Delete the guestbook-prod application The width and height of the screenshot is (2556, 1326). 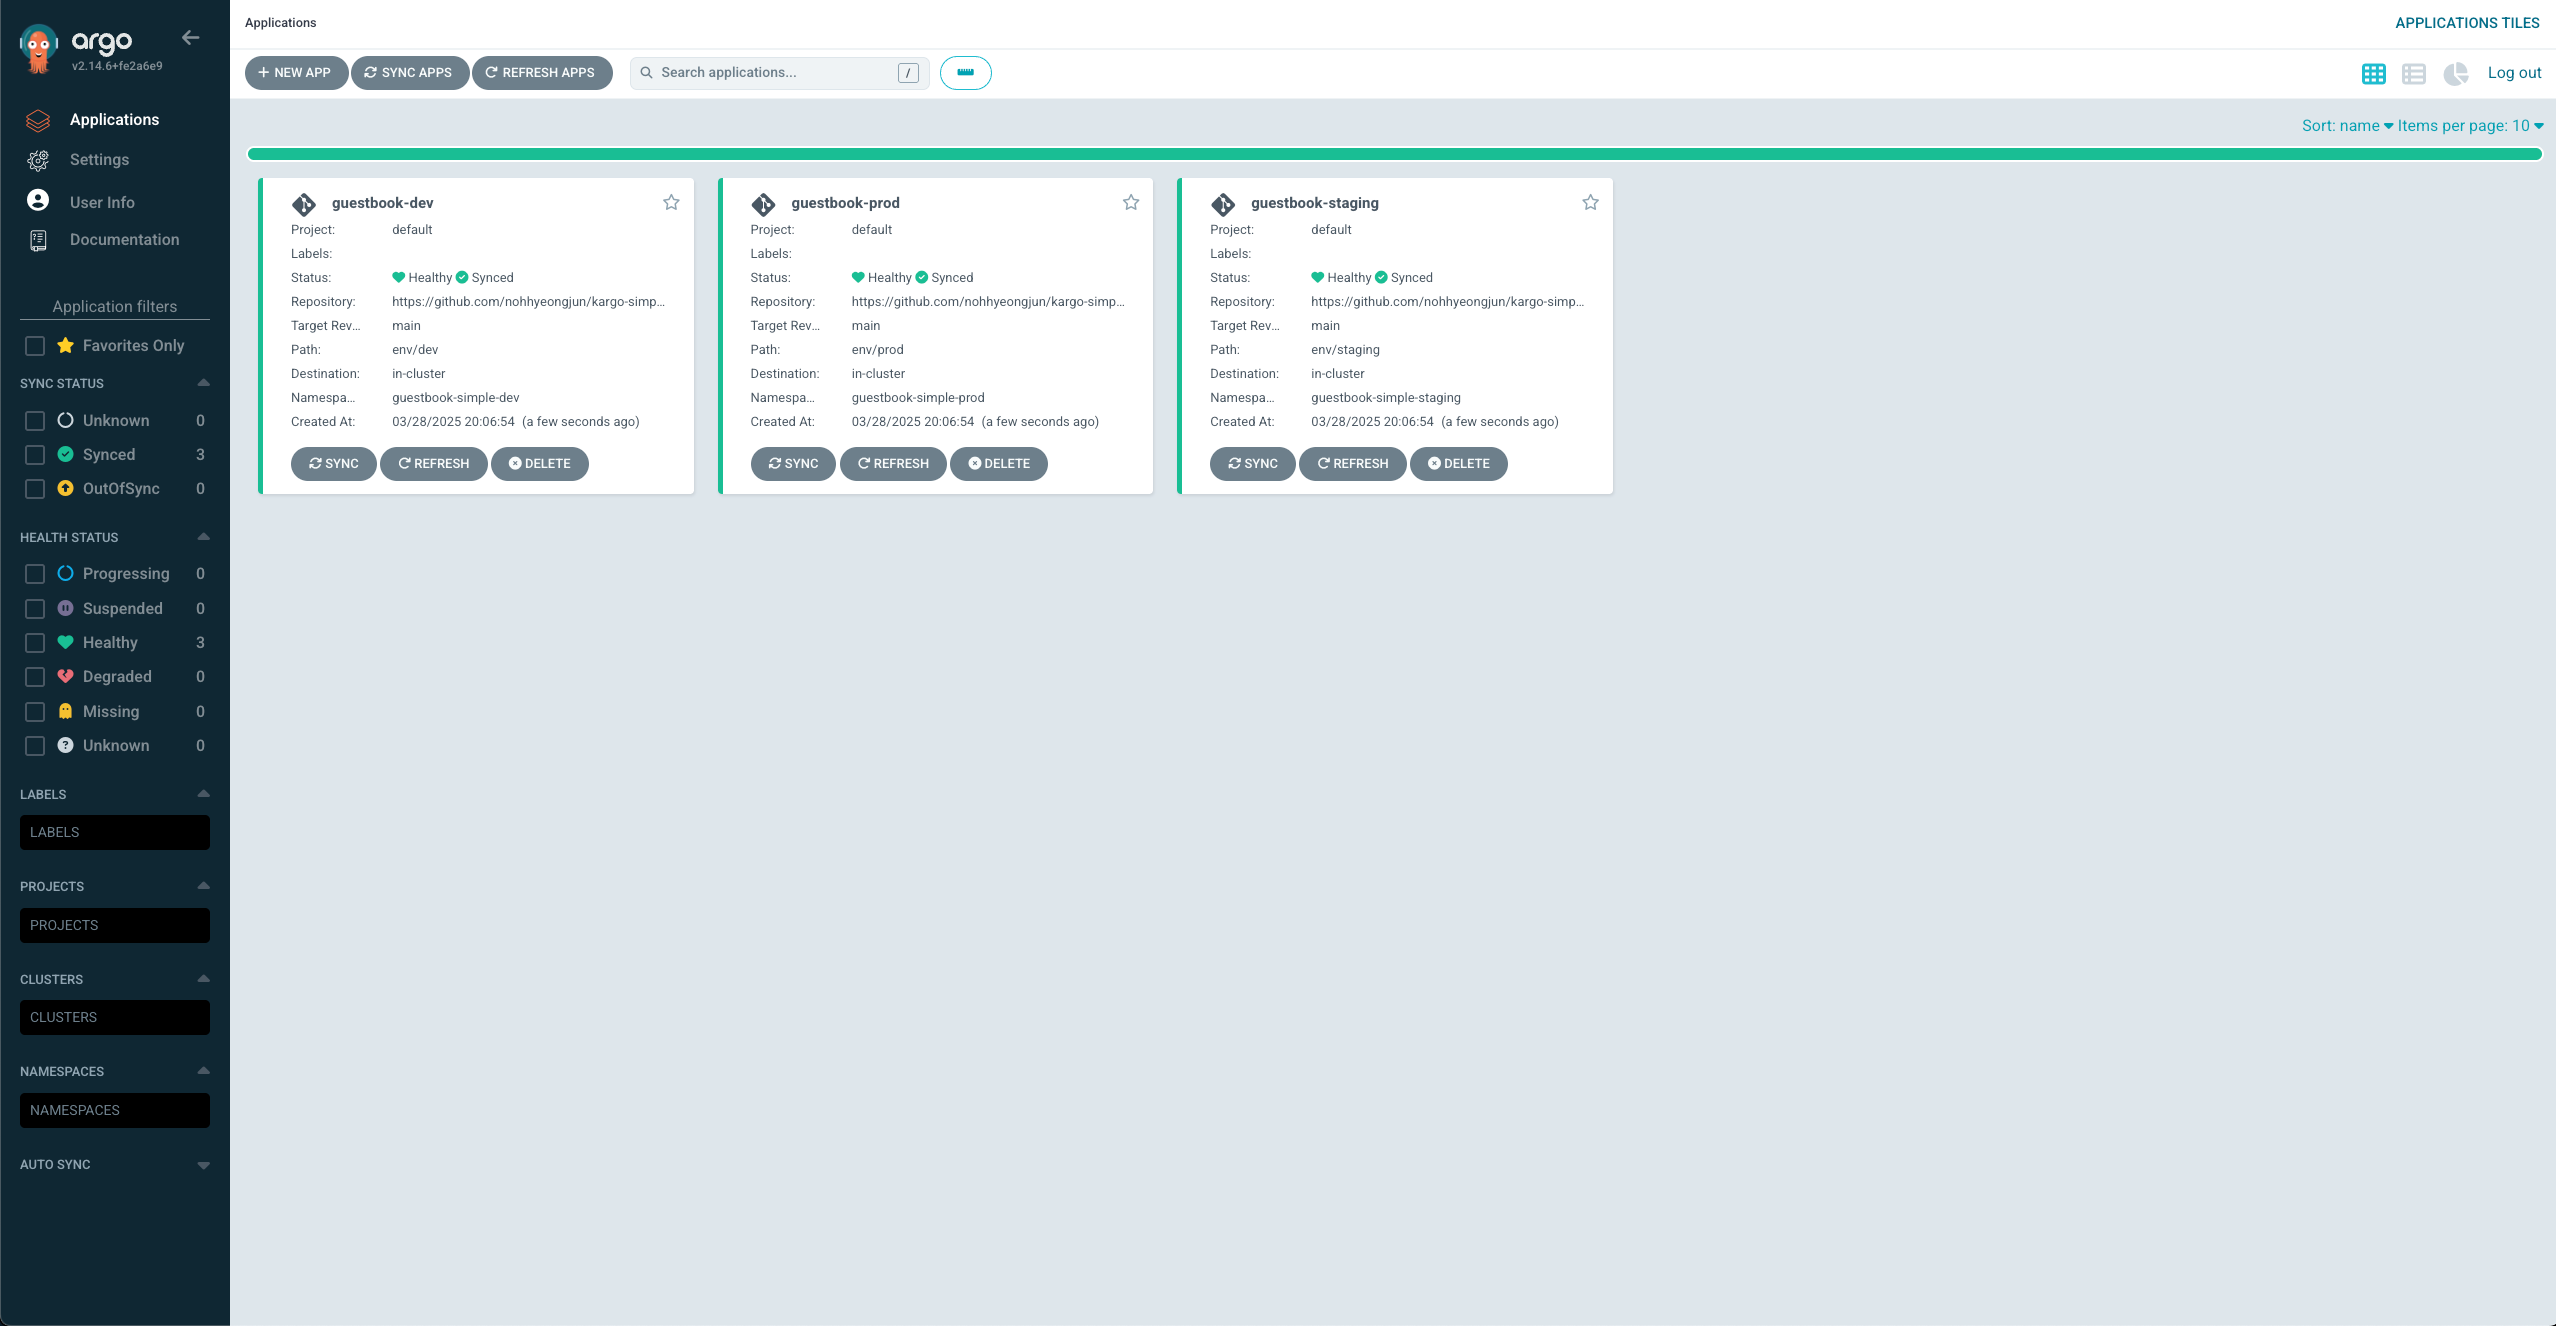[998, 464]
